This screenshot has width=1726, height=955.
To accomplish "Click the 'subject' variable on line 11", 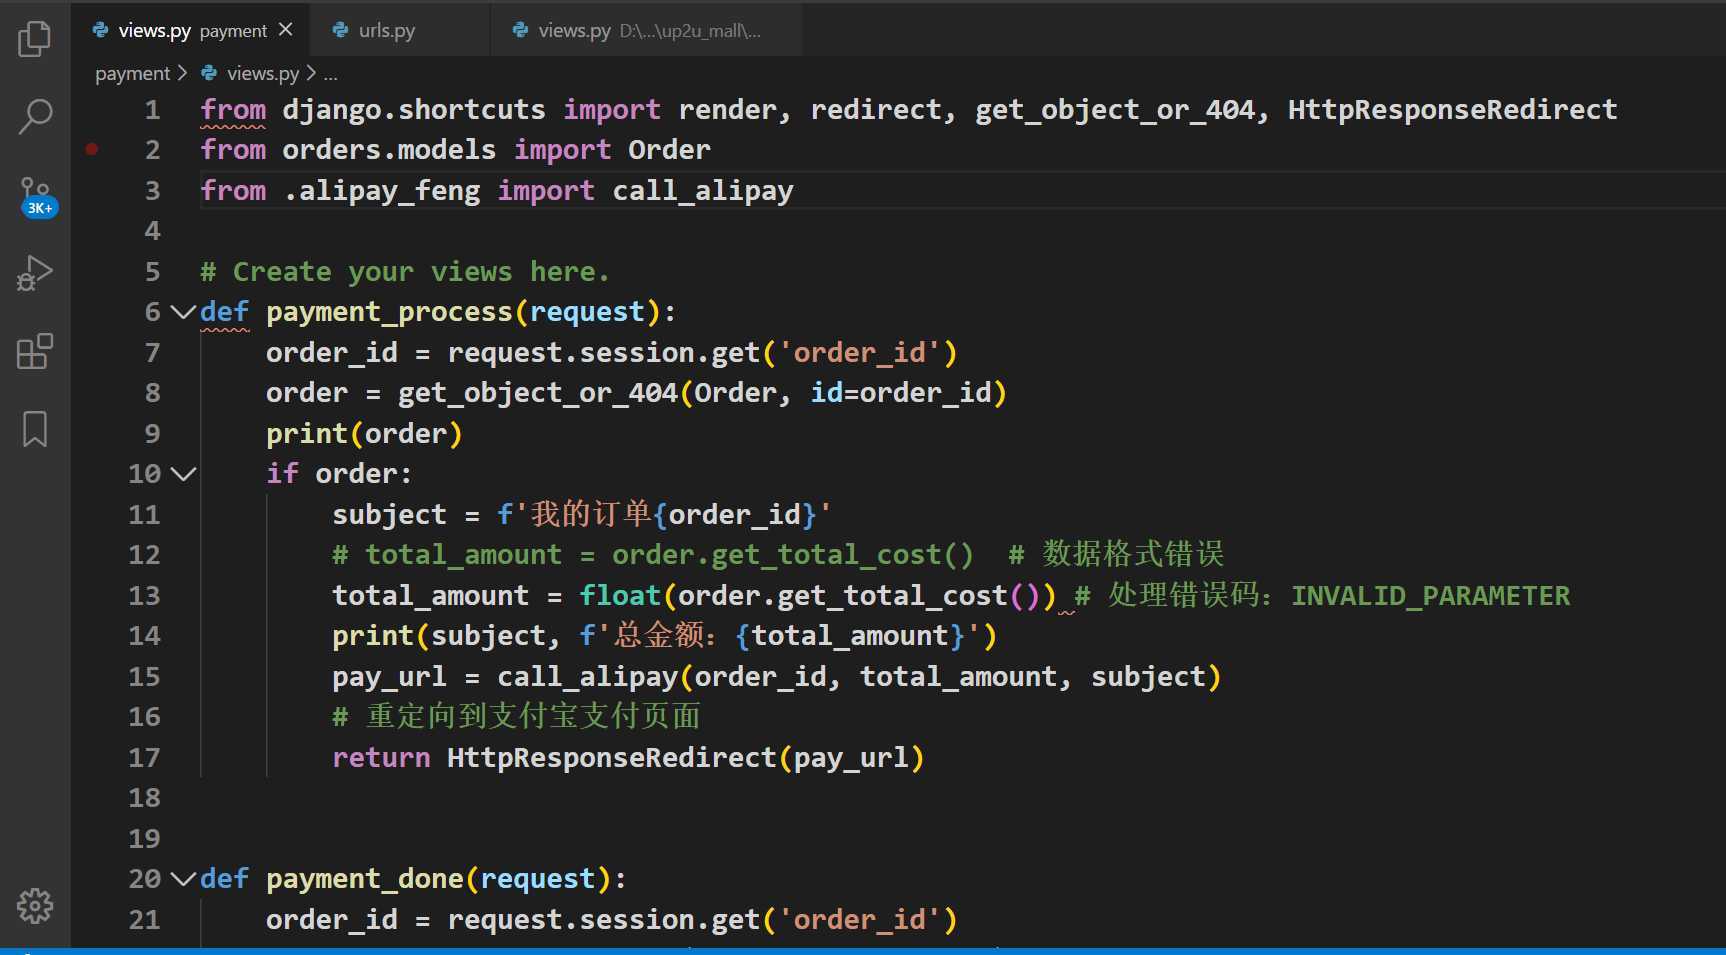I will pyautogui.click(x=389, y=515).
